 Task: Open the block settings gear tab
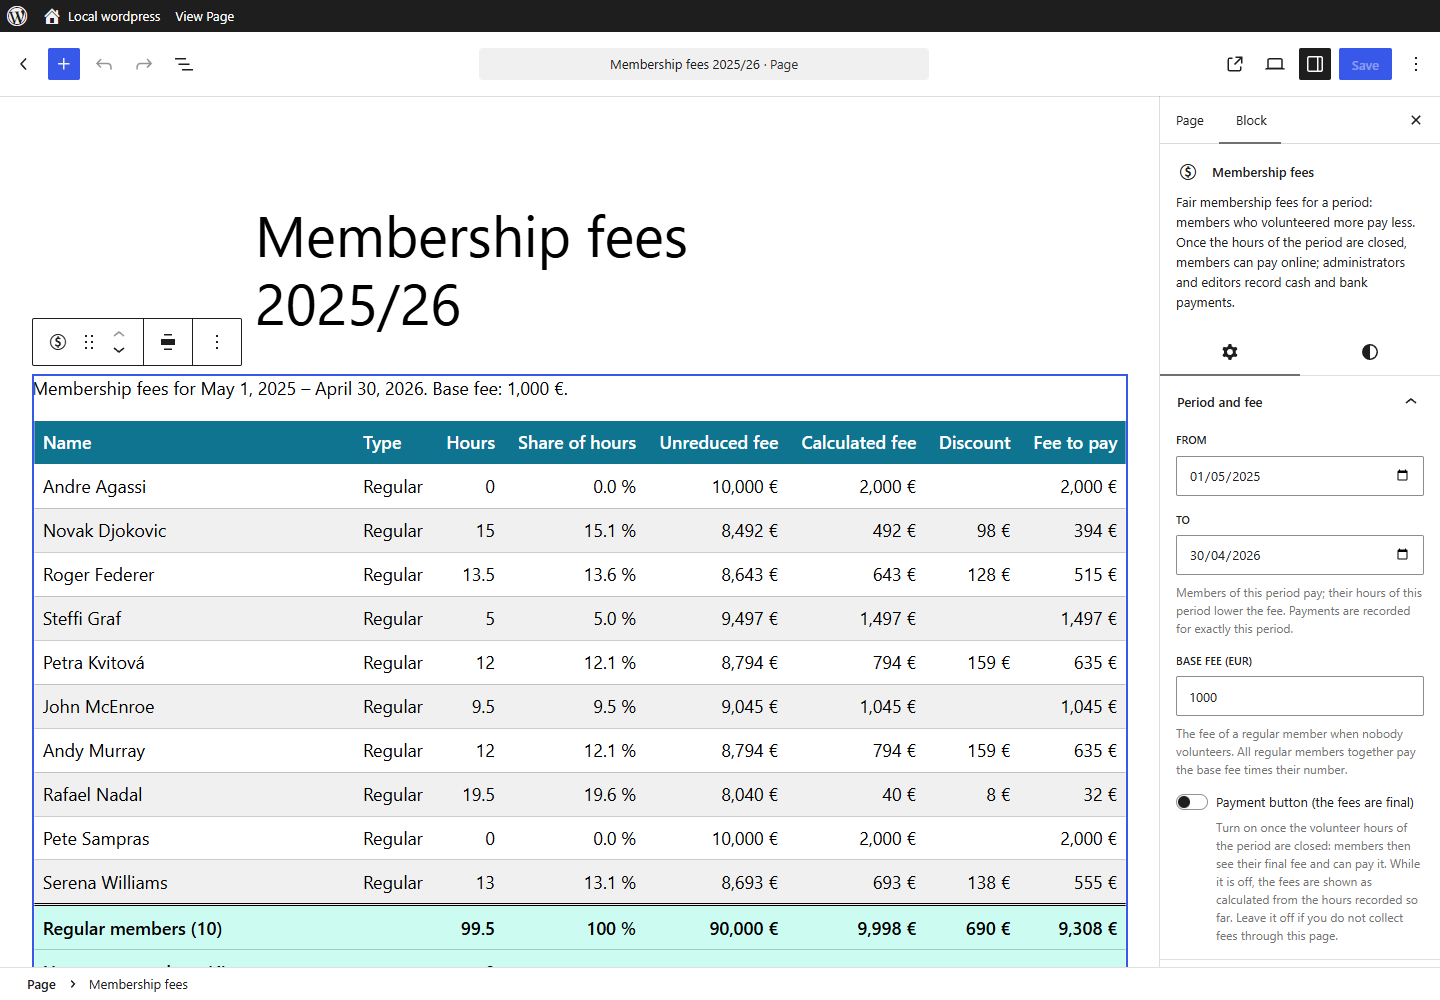(x=1230, y=352)
